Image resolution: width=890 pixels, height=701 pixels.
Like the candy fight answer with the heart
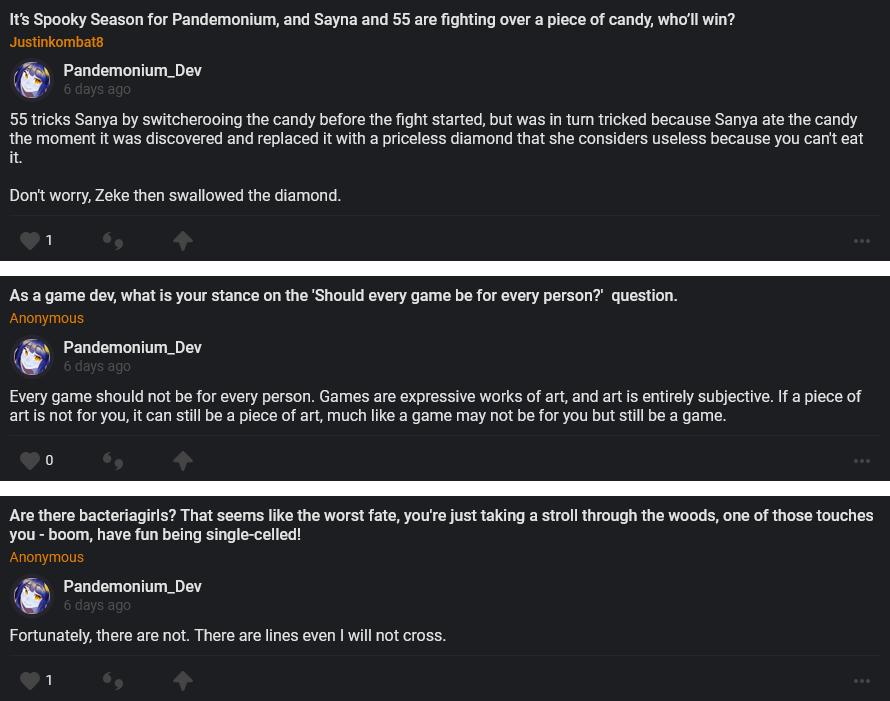[x=30, y=240]
